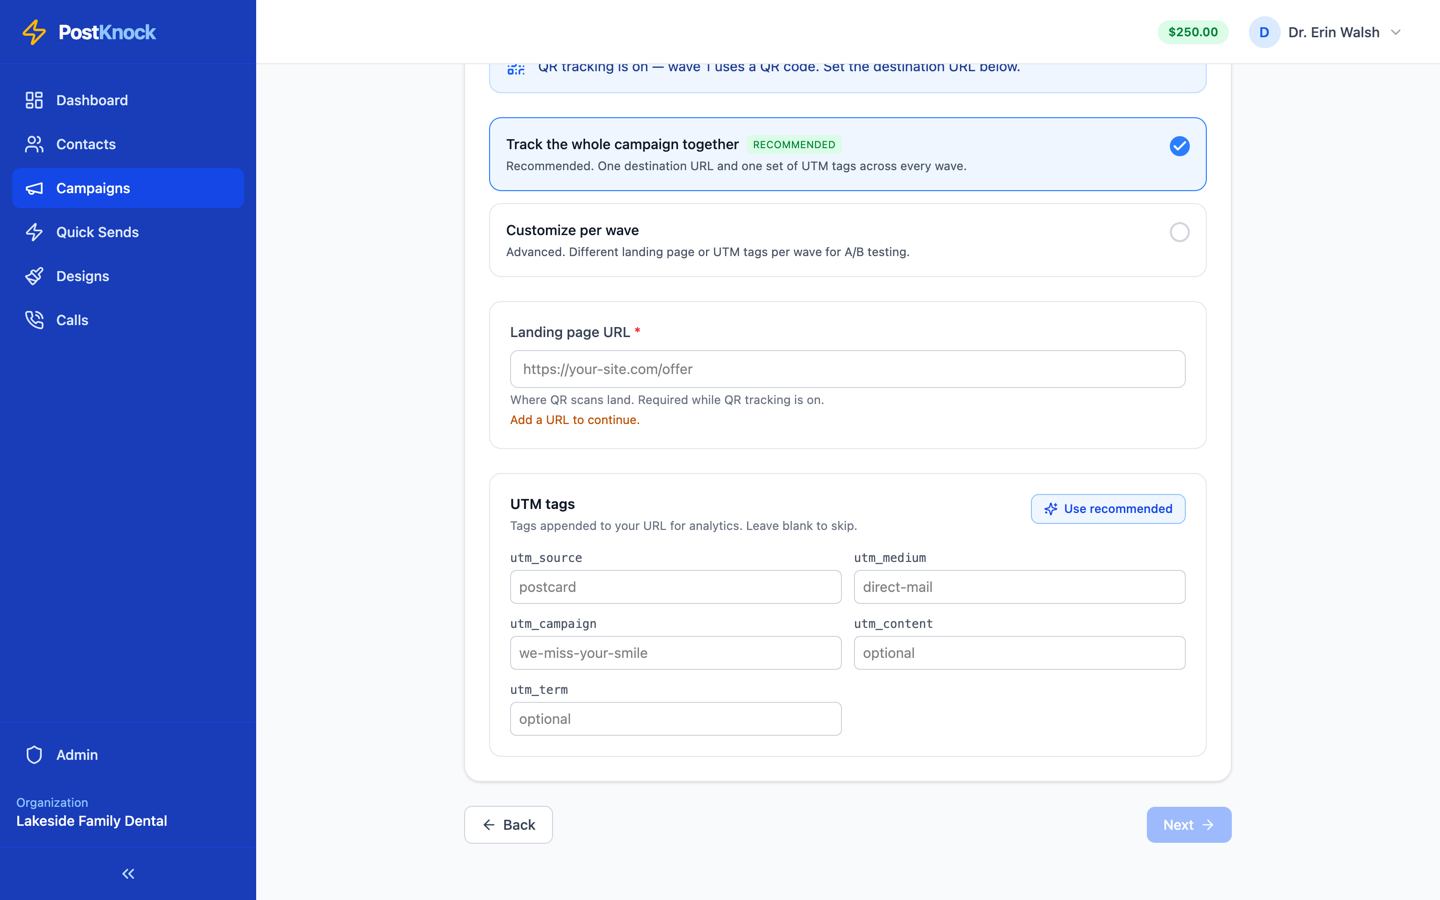Click the Dashboard grid icon
The width and height of the screenshot is (1440, 900).
pos(34,100)
